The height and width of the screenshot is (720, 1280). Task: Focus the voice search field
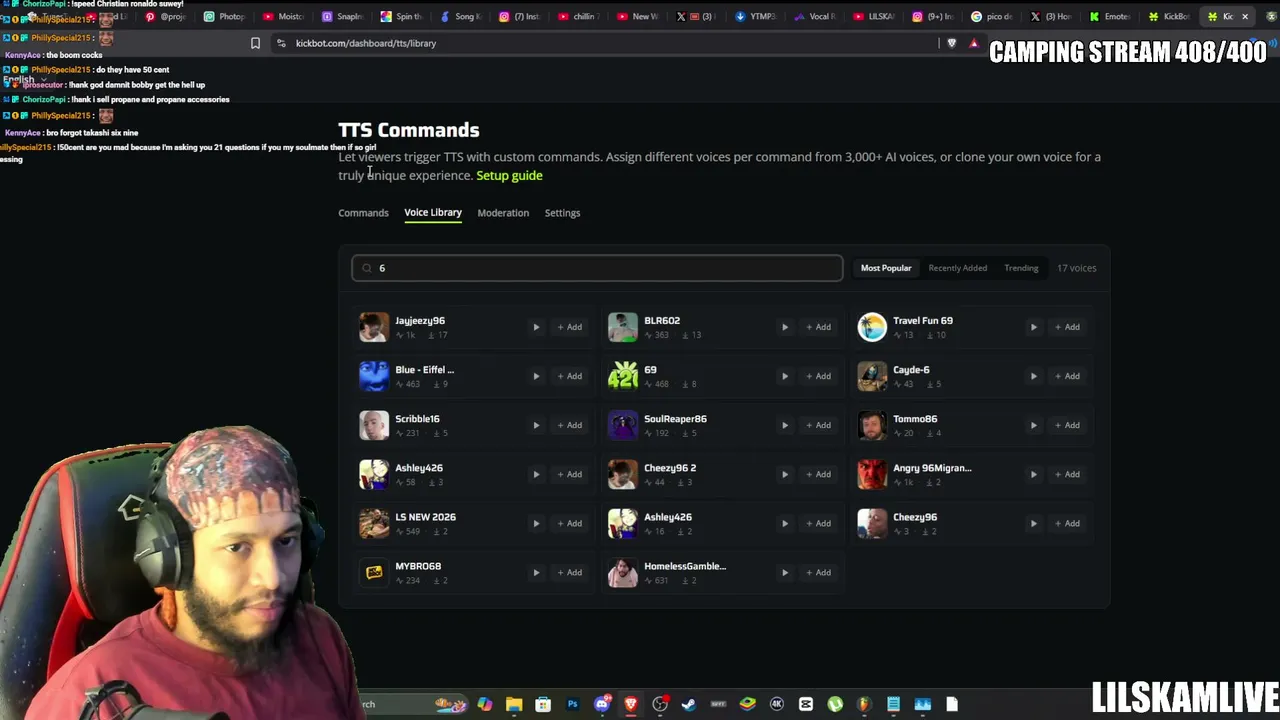597,268
